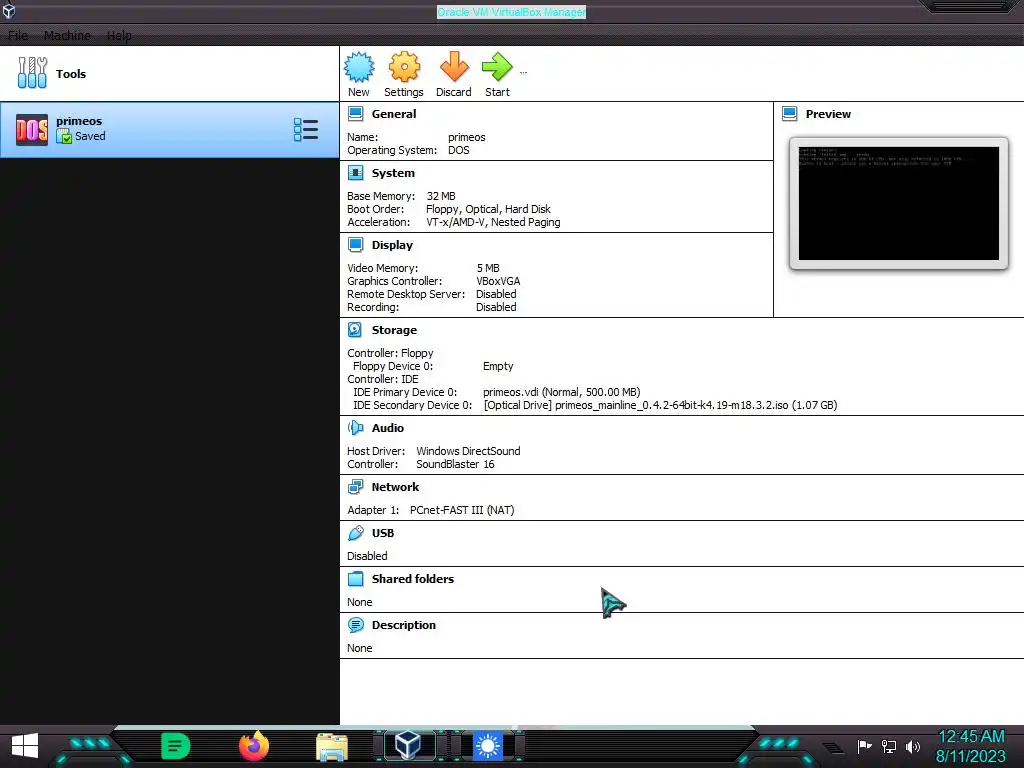Click the Shared folders section icon
1024x768 pixels.
point(355,579)
